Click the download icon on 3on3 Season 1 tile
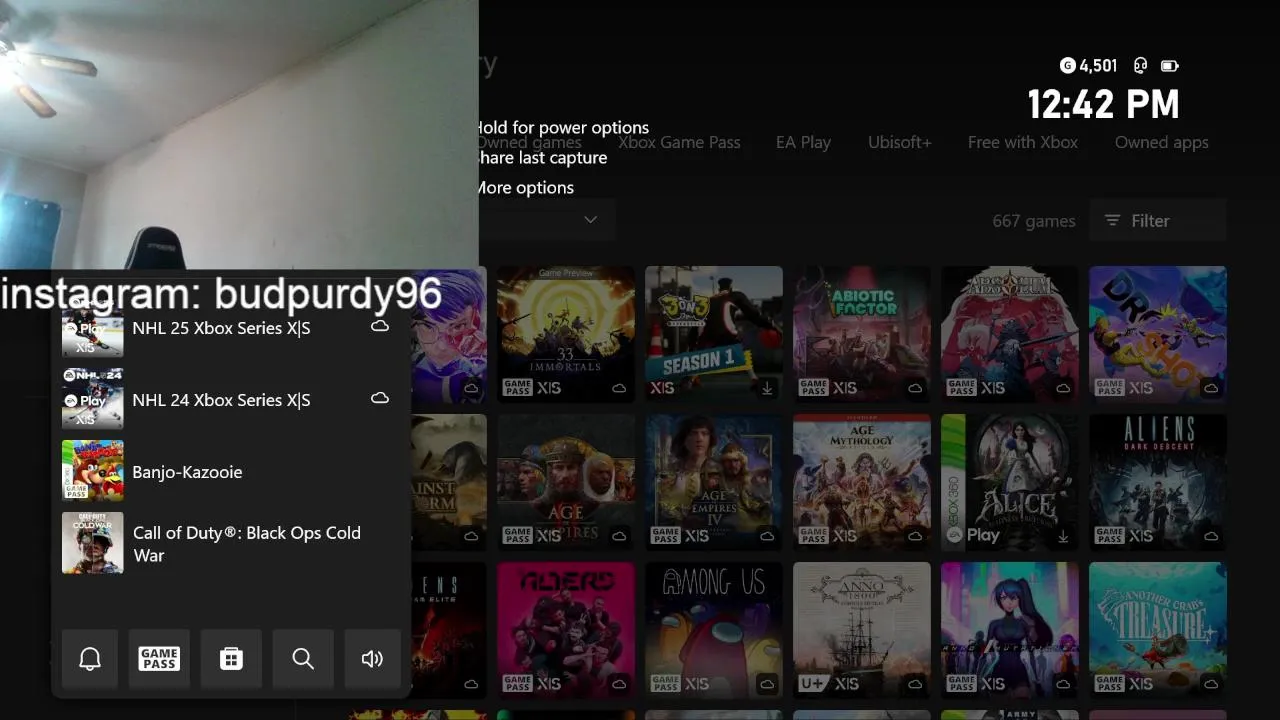1280x720 pixels. point(767,388)
